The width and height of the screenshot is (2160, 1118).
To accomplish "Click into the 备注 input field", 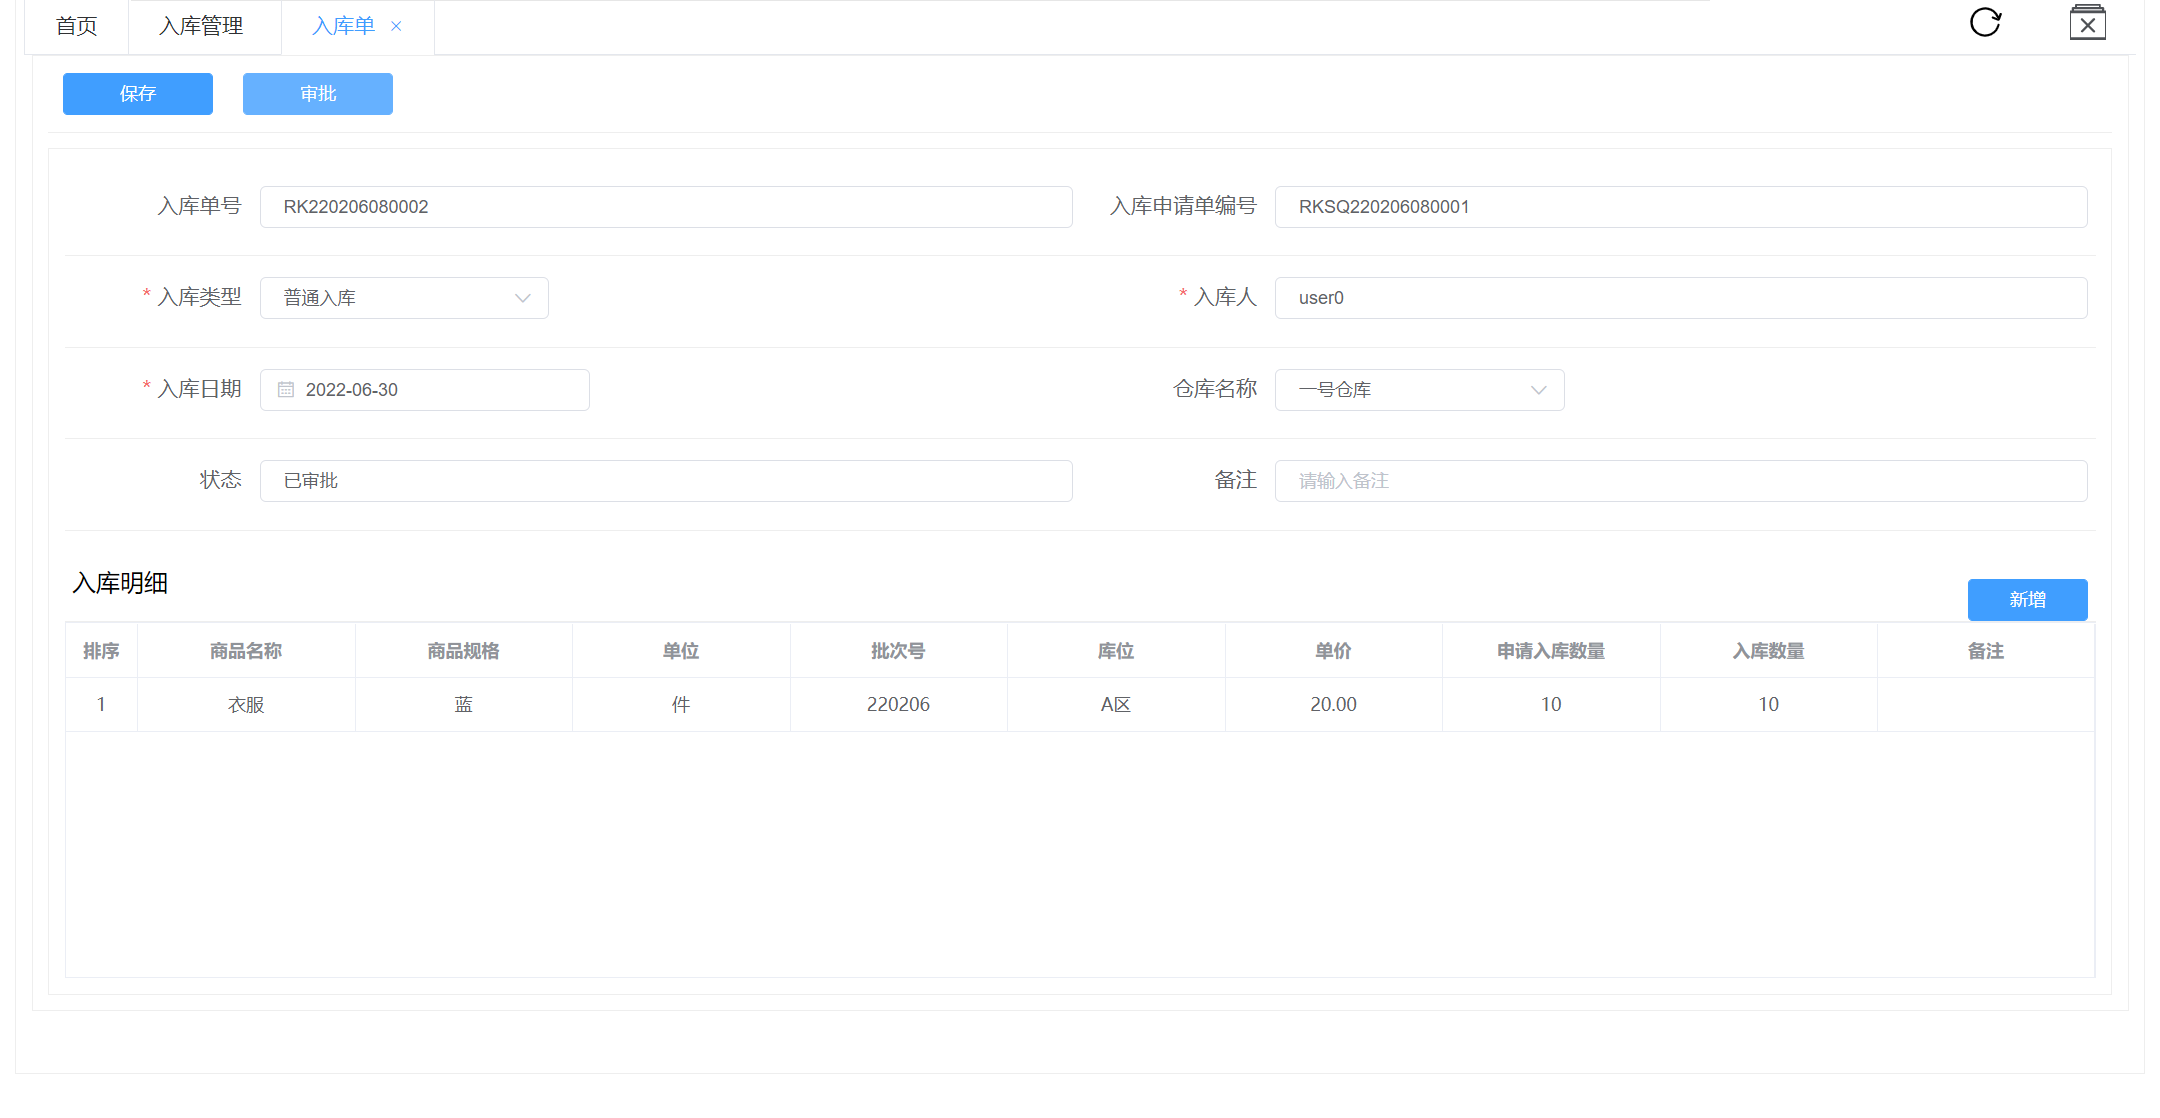I will [1680, 481].
